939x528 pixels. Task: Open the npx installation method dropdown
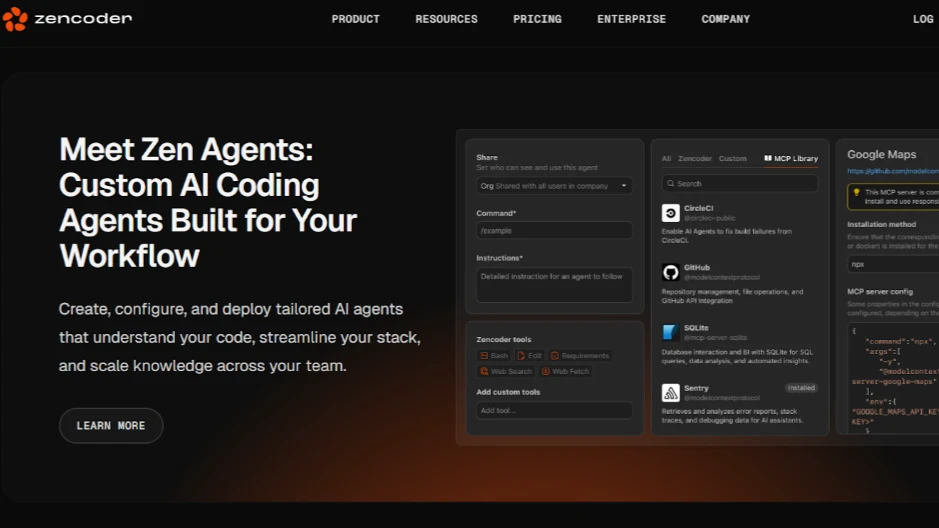[x=893, y=264]
